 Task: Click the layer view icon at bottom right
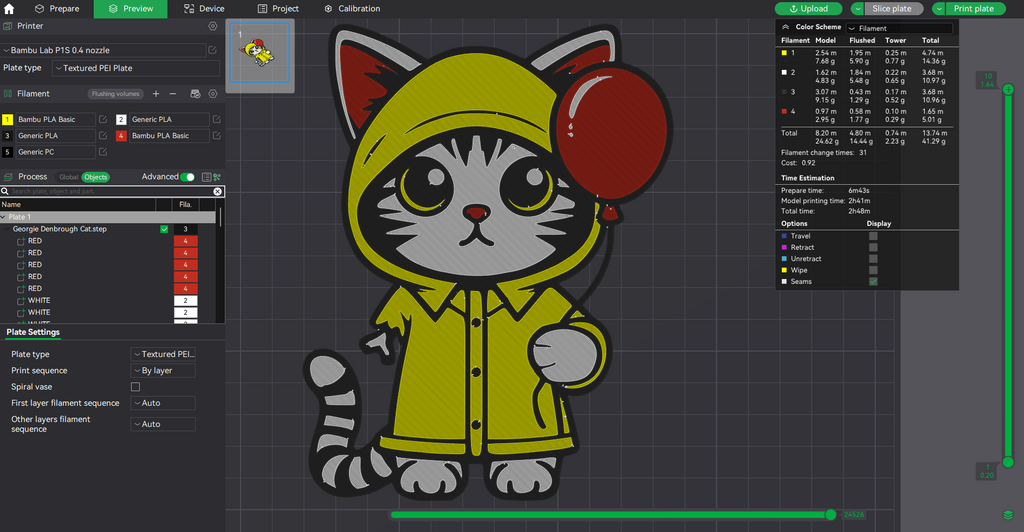[1008, 515]
